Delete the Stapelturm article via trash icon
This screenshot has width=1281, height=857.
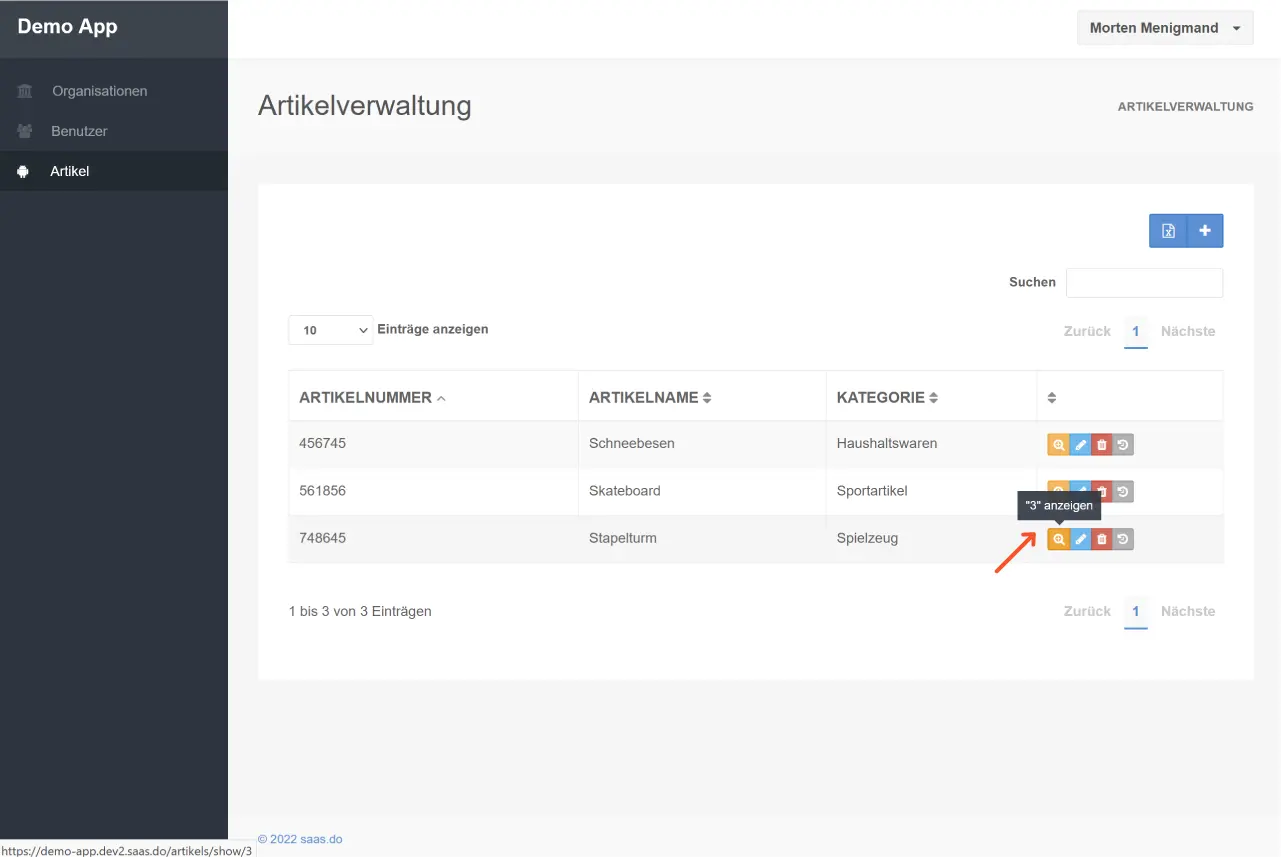point(1102,539)
